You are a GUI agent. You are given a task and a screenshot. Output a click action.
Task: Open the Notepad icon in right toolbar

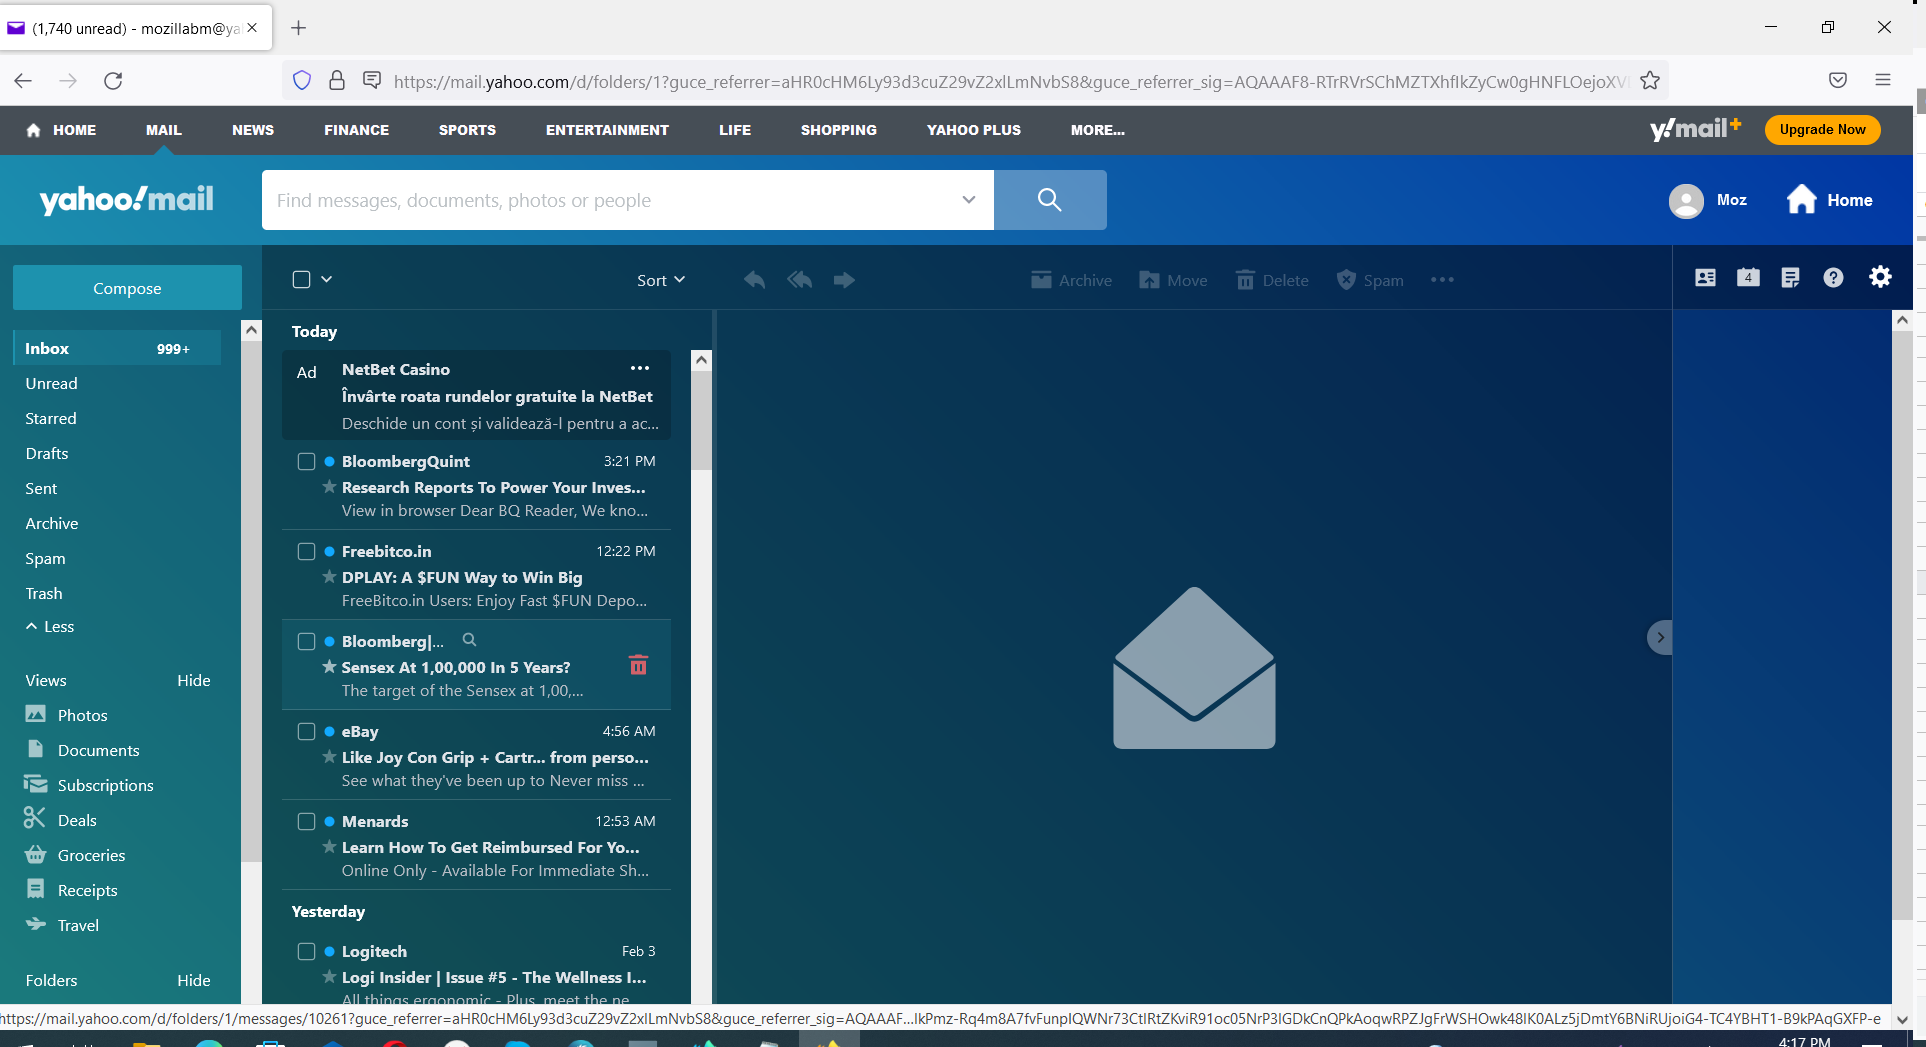coord(1790,278)
